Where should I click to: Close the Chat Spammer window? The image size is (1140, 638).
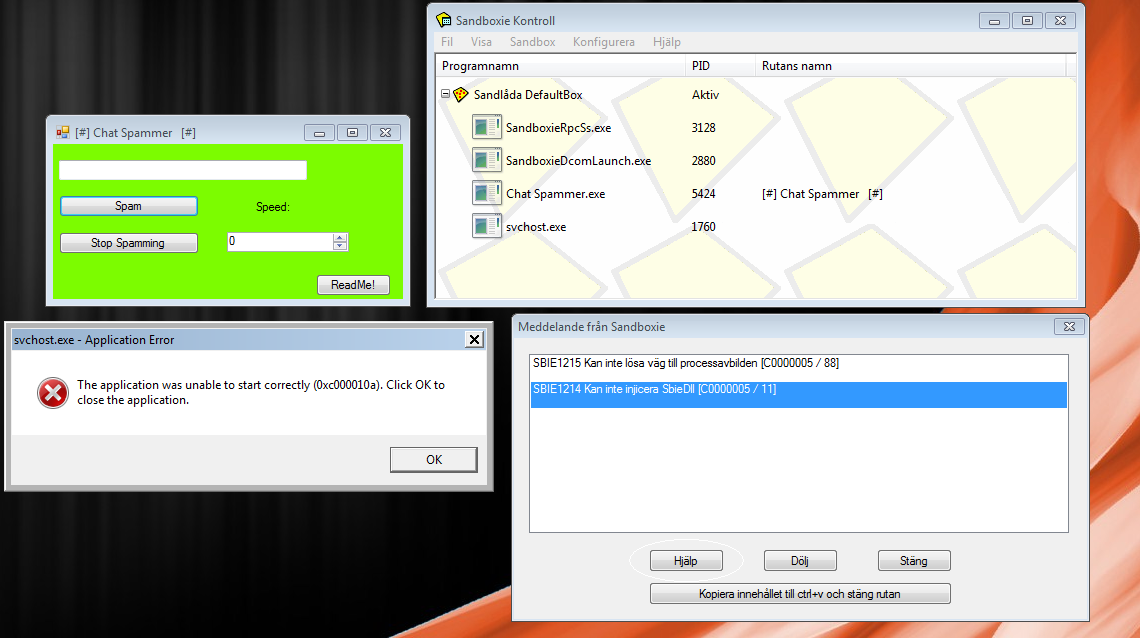[x=385, y=133]
